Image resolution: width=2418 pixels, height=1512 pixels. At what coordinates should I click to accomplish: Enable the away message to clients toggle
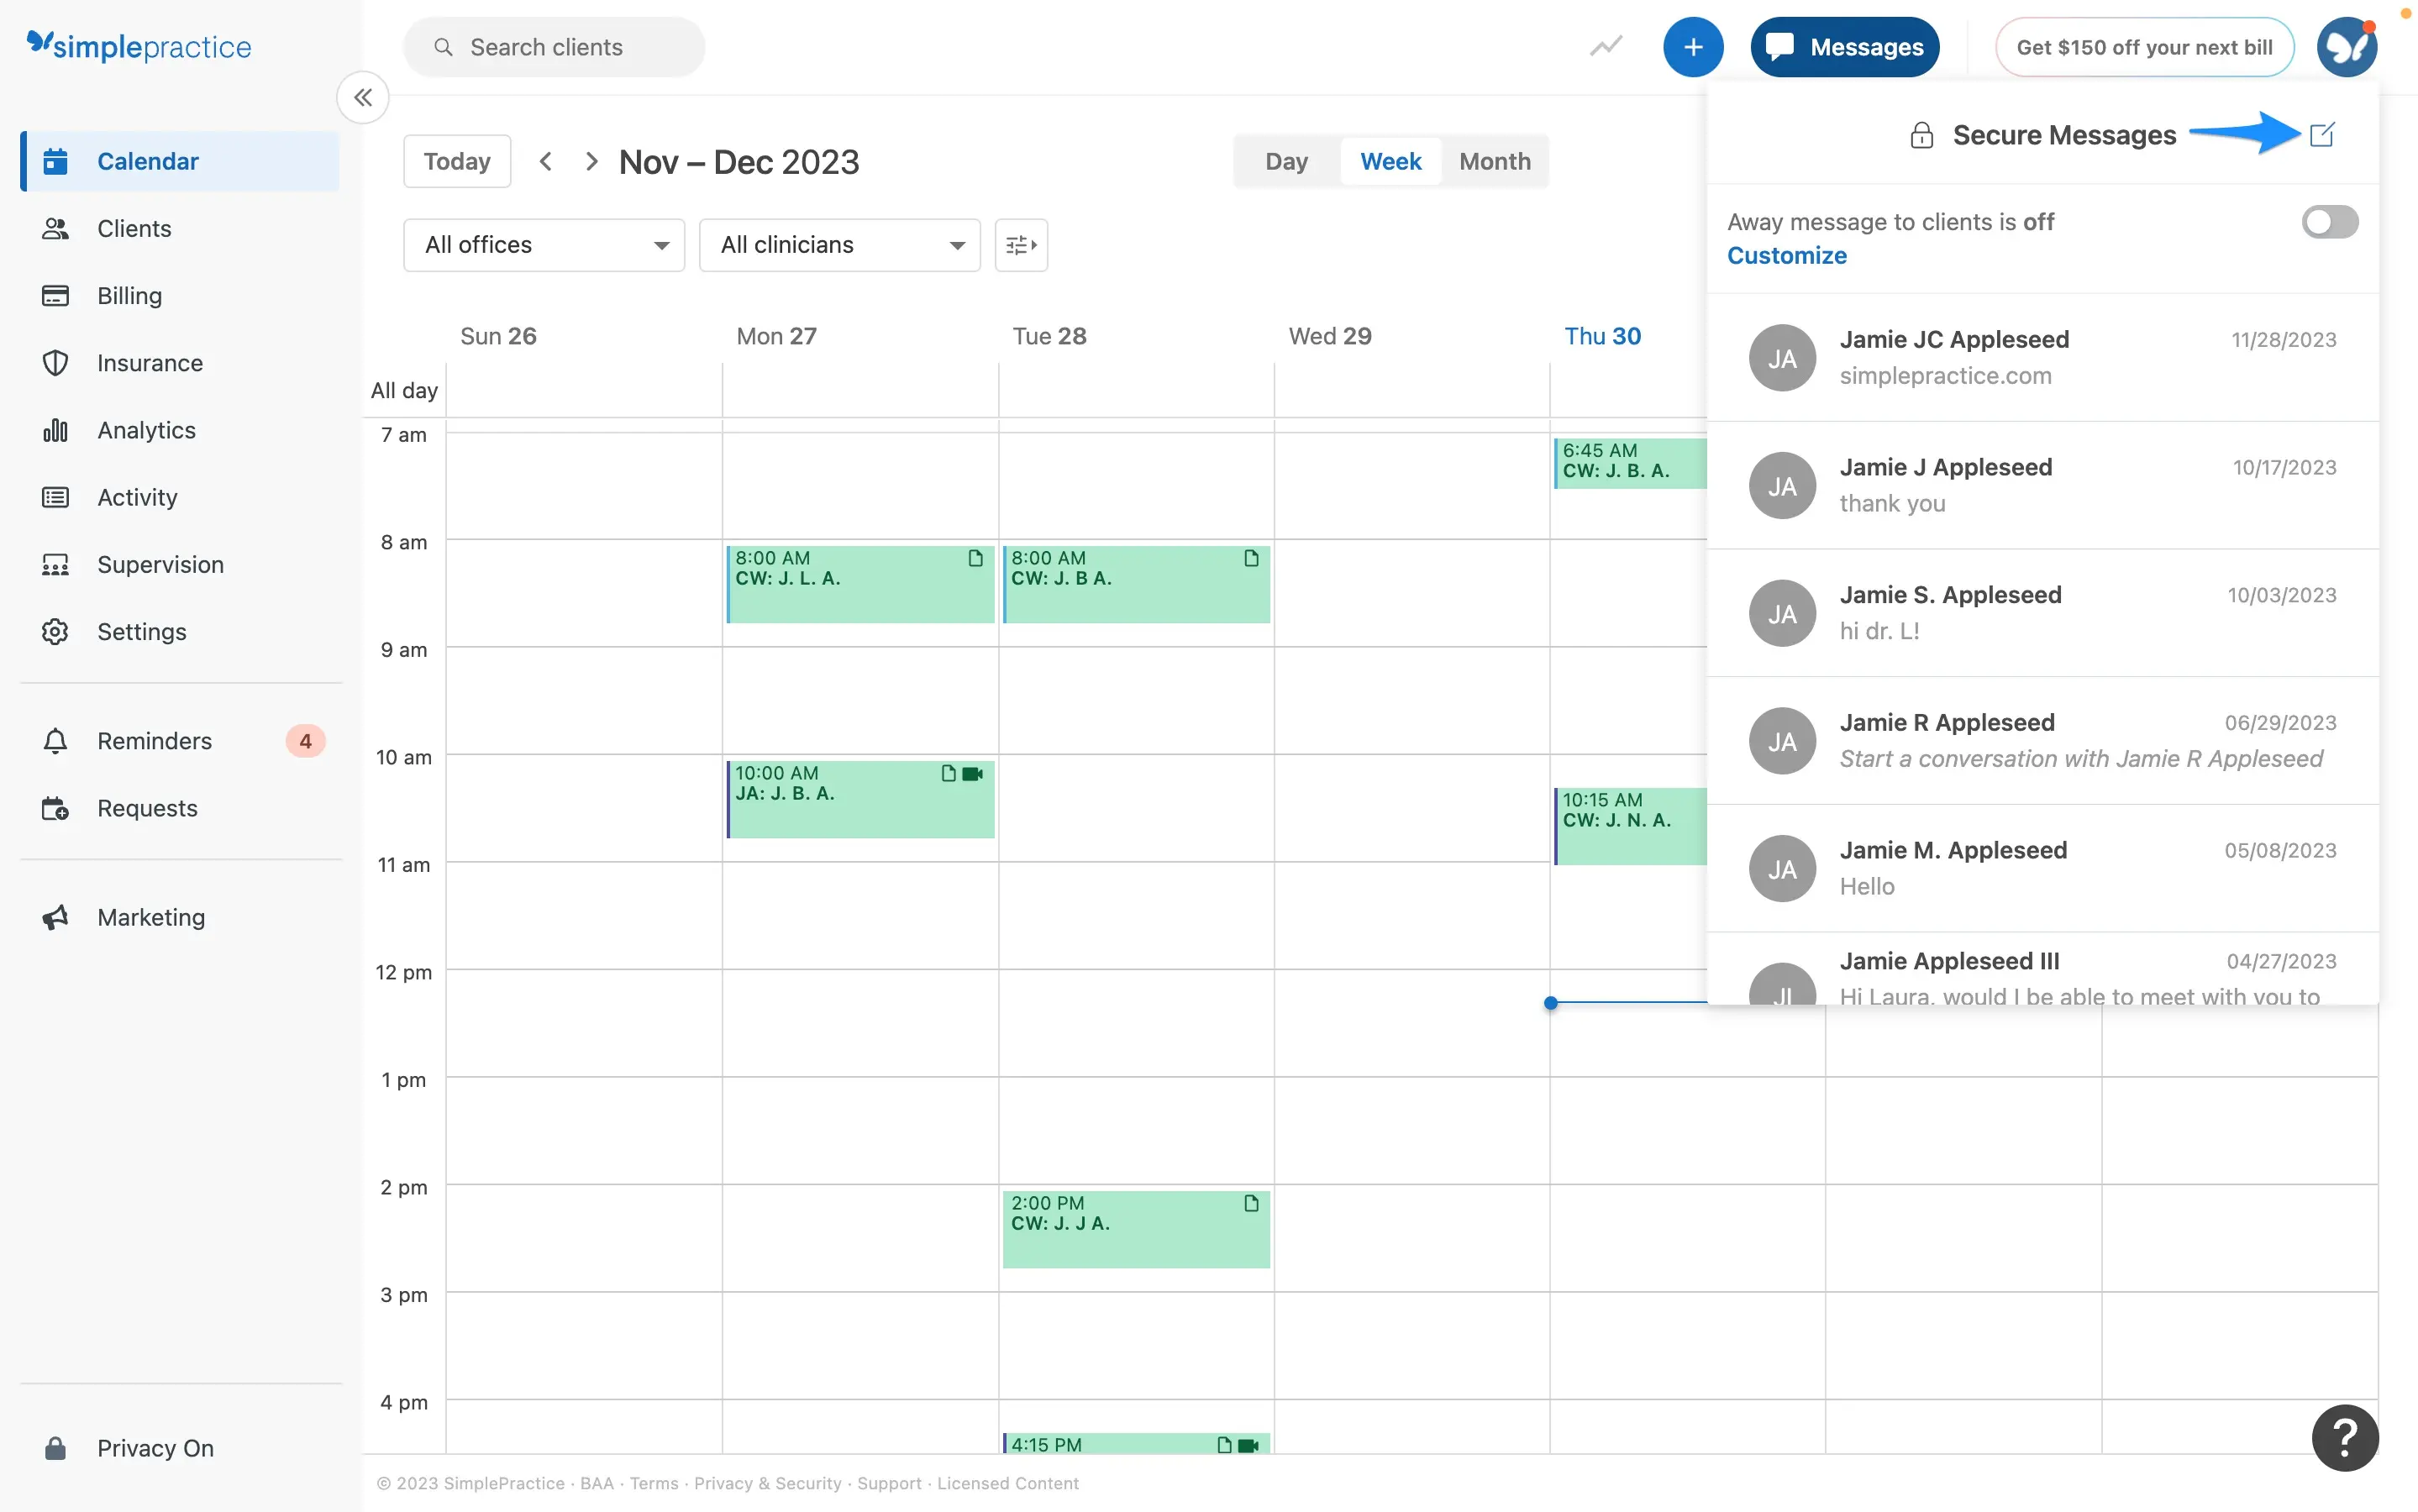[x=2329, y=221]
